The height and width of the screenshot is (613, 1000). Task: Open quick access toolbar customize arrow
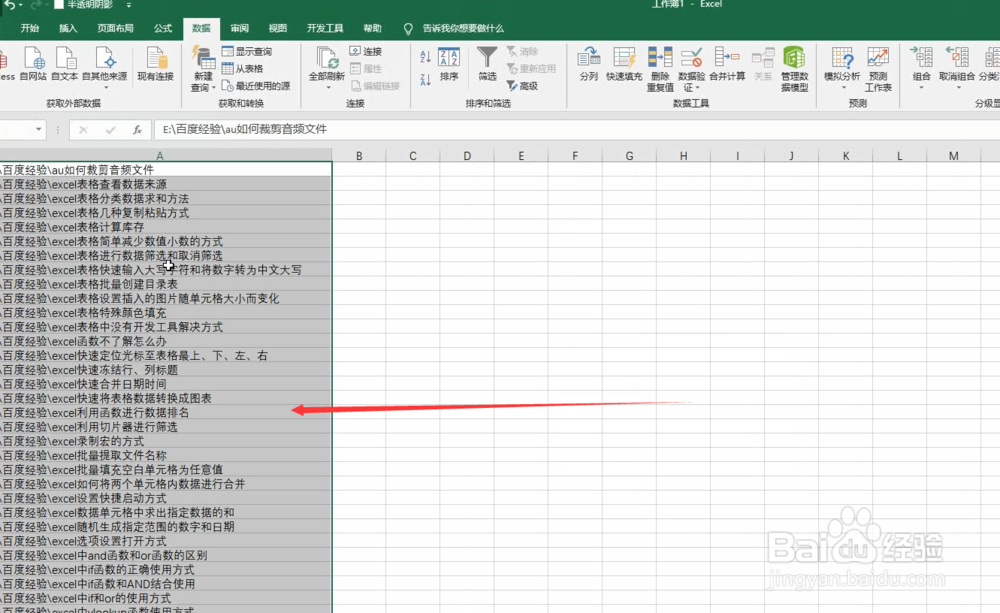129,4
